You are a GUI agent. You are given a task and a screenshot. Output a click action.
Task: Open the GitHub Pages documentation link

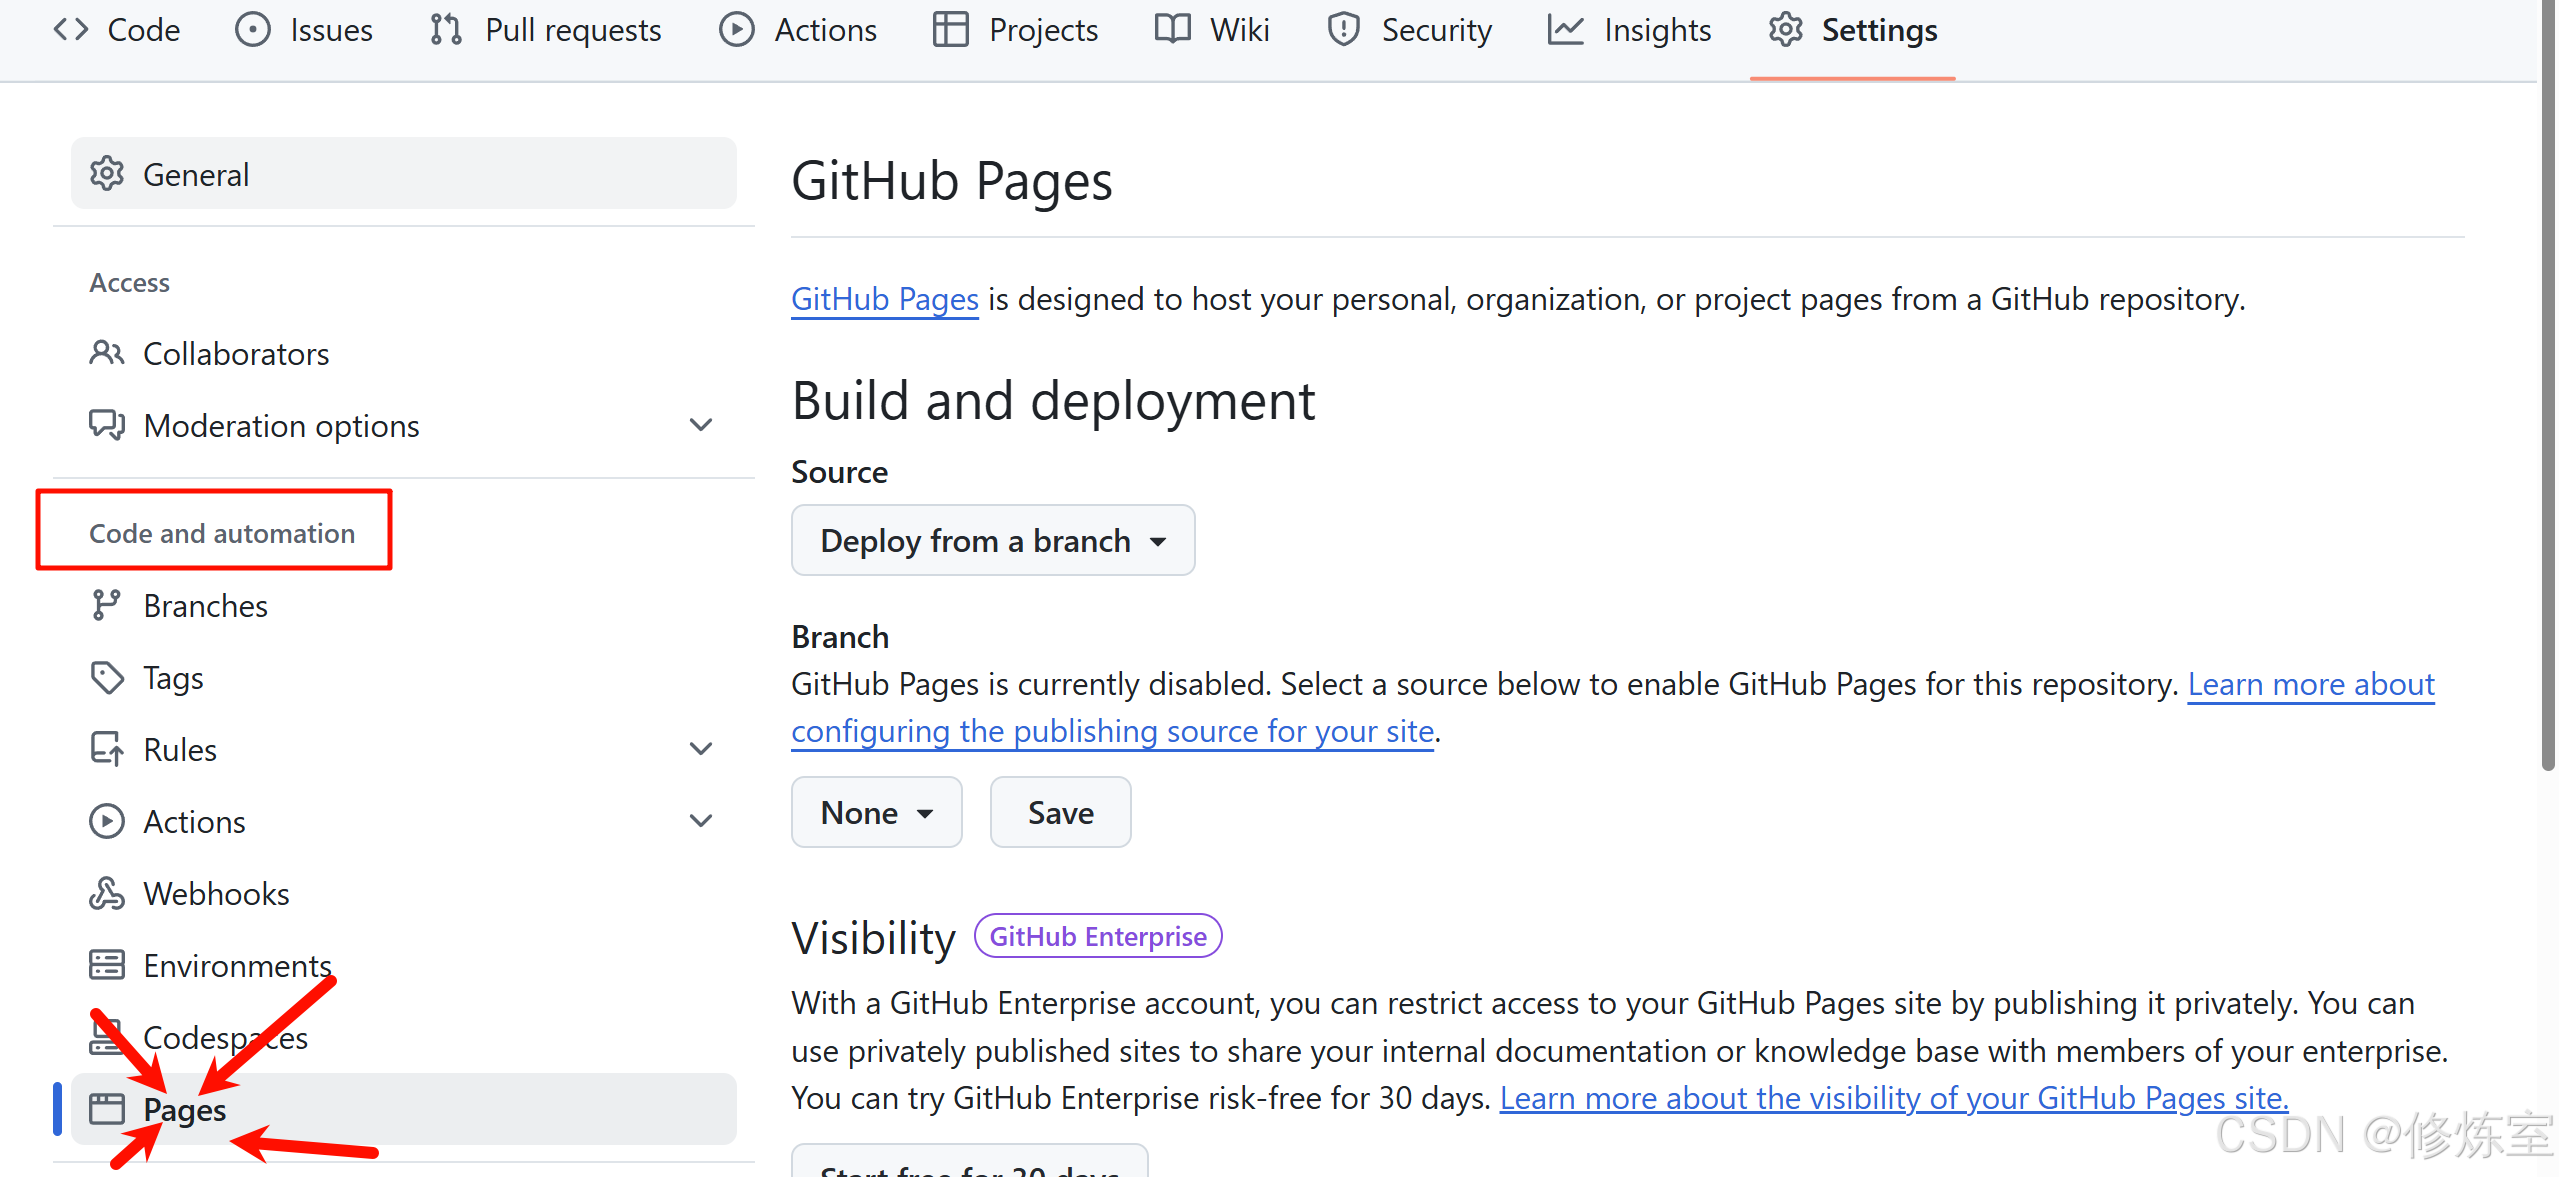click(x=884, y=299)
